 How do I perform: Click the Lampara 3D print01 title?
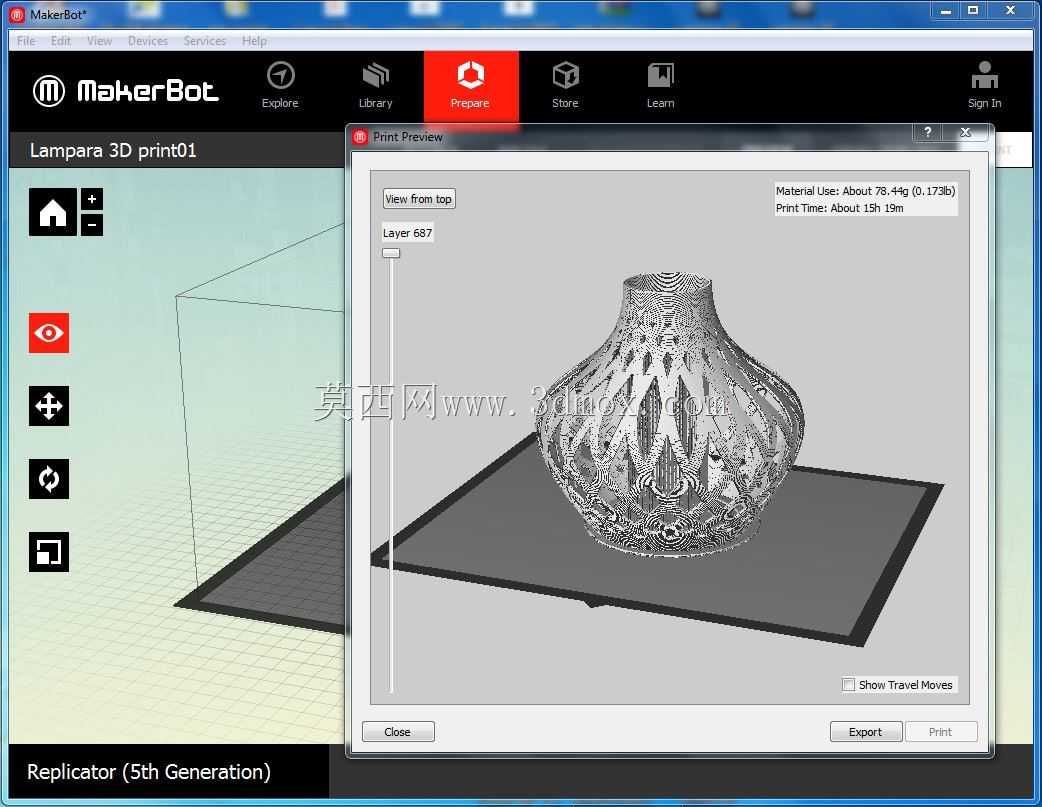point(113,150)
